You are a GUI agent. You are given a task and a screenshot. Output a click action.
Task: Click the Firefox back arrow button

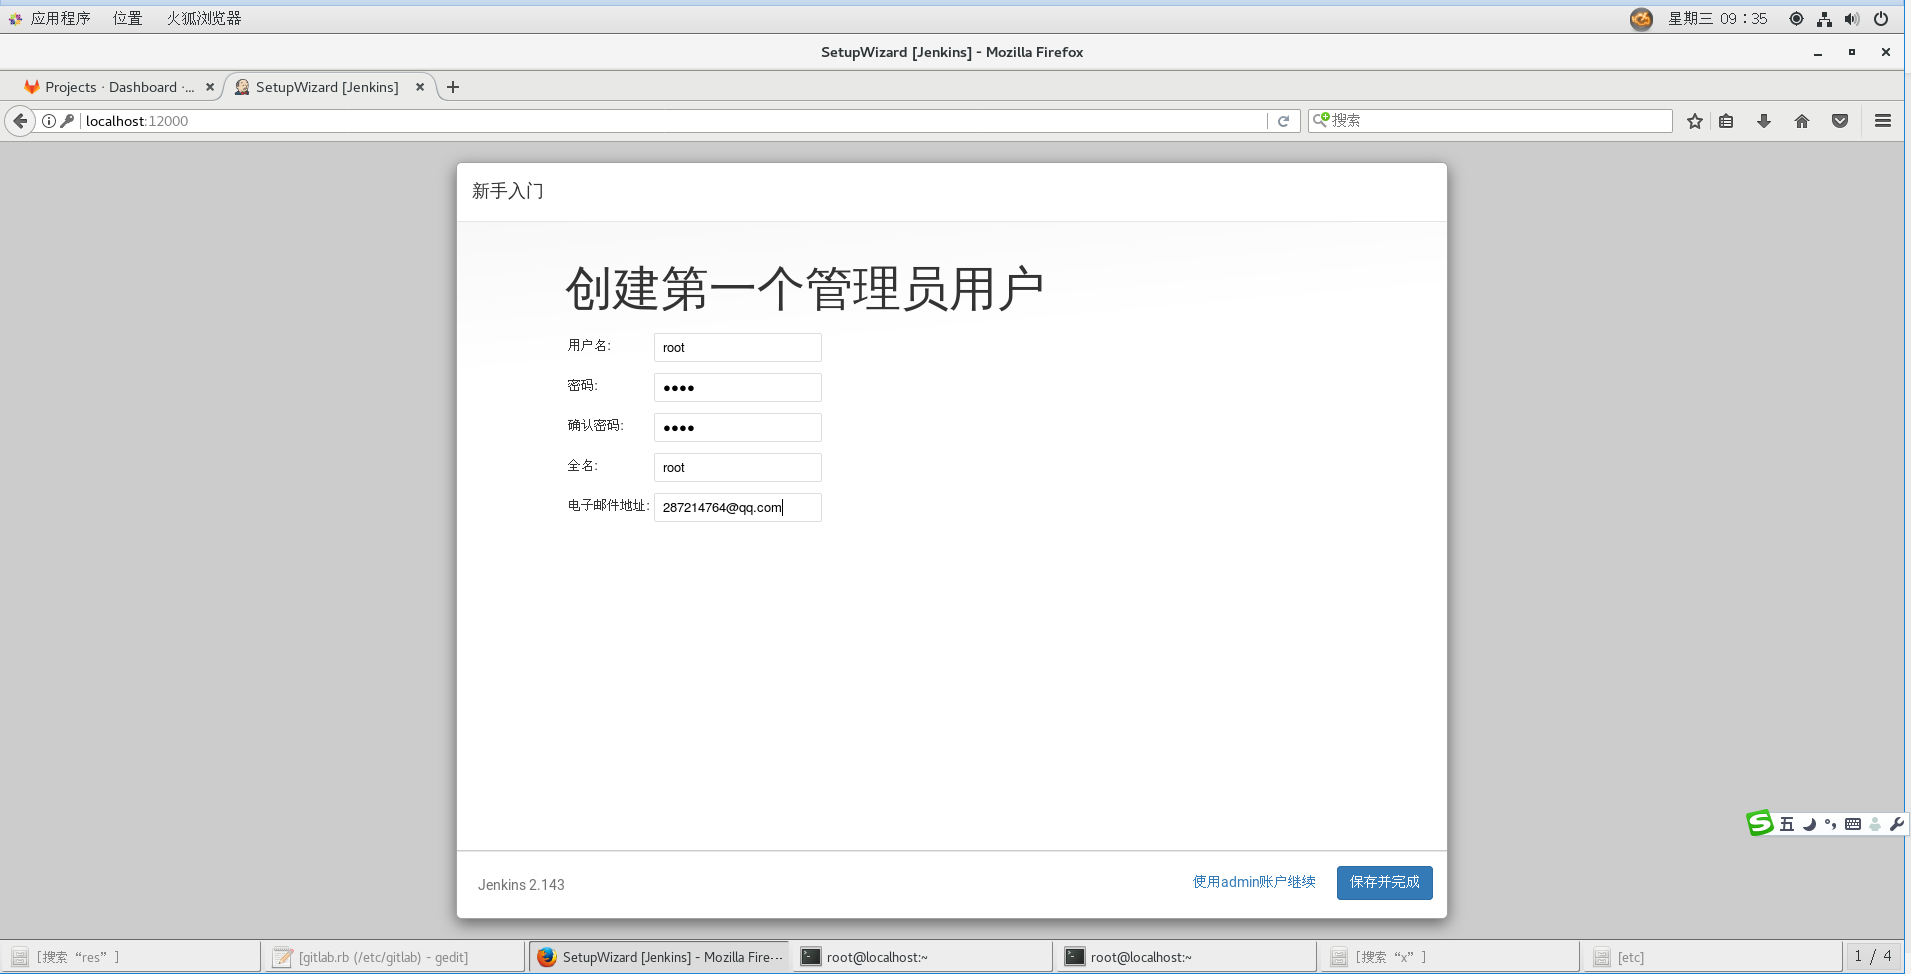tap(20, 121)
